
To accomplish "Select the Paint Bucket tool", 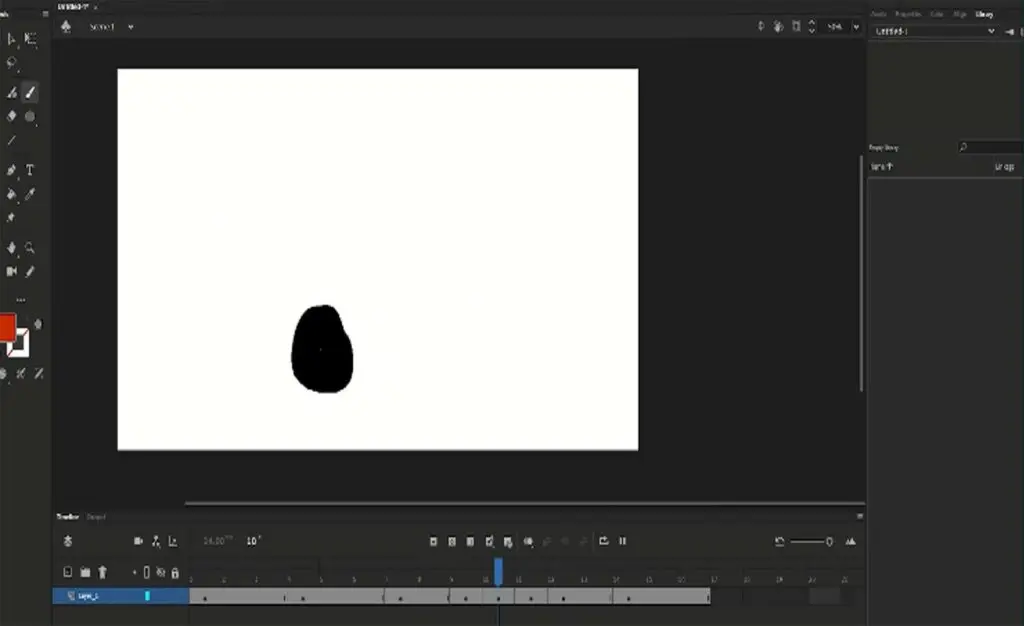I will tap(11, 194).
